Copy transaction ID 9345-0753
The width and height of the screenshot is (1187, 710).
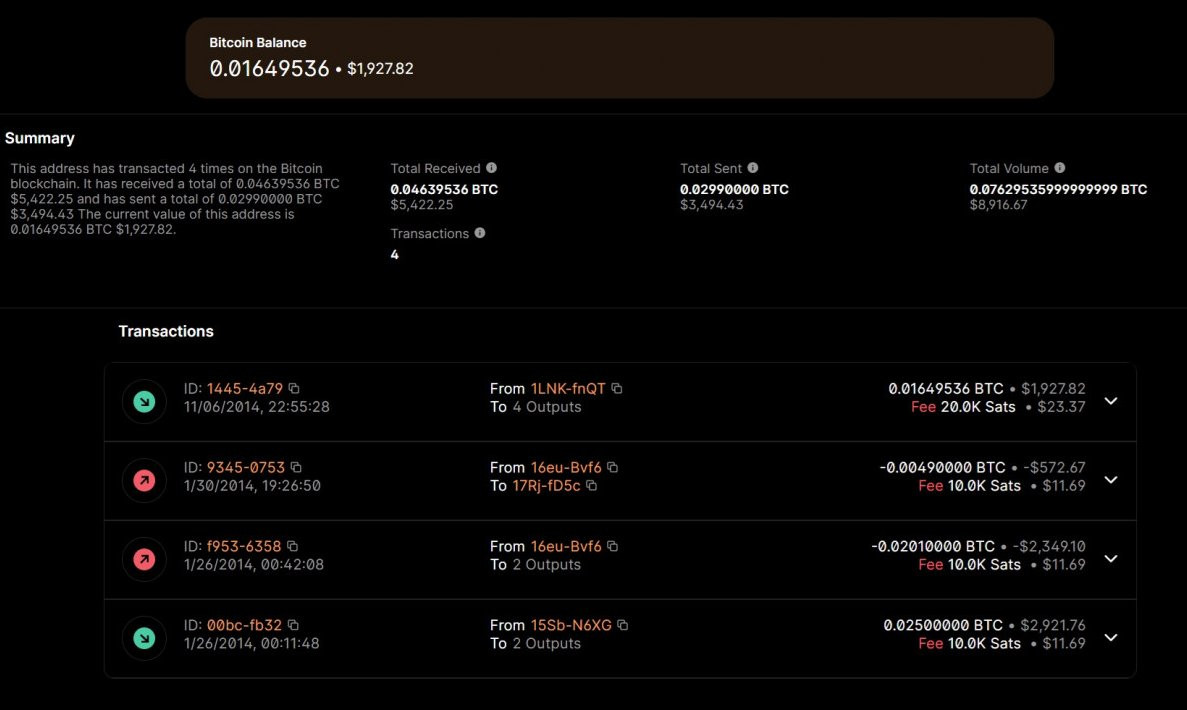pyautogui.click(x=296, y=467)
